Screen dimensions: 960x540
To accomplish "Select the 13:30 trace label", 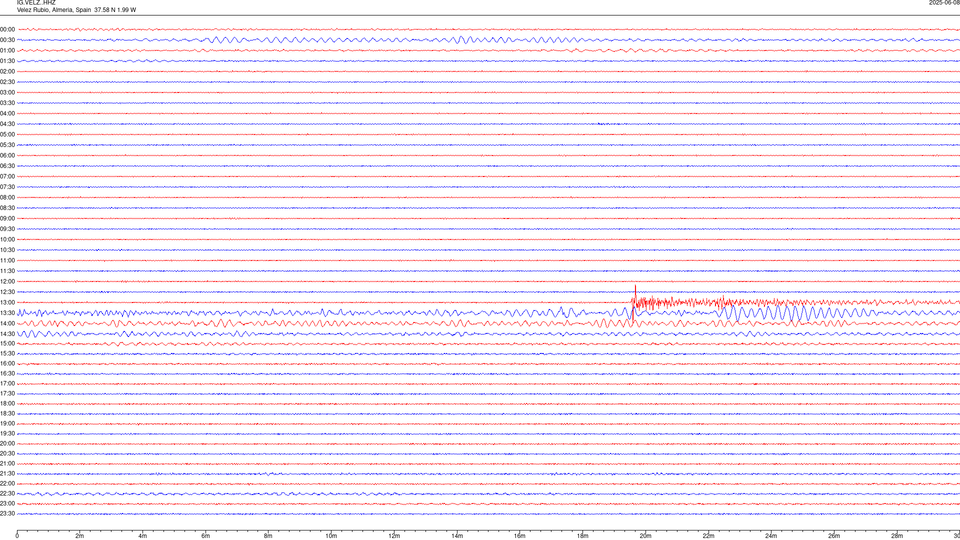I will click(7, 313).
